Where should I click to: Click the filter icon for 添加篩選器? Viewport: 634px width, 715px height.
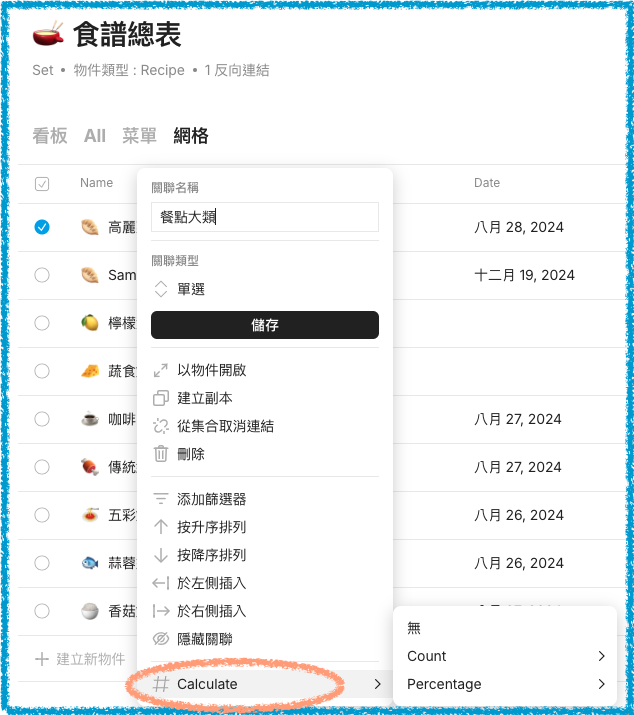click(161, 499)
